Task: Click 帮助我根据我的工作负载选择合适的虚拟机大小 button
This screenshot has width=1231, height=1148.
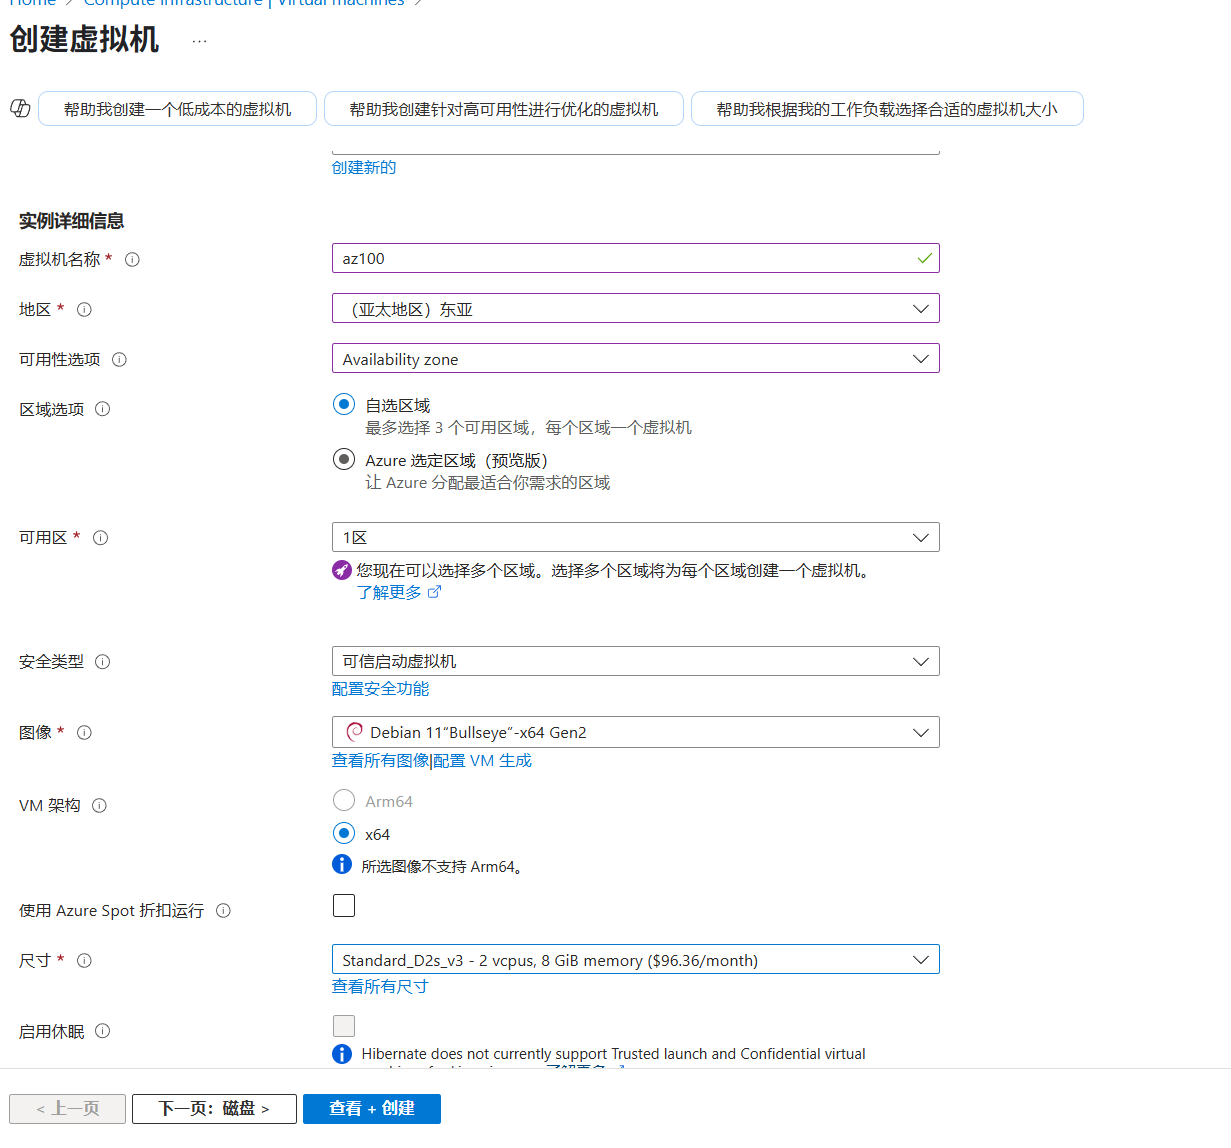Action: 887,109
